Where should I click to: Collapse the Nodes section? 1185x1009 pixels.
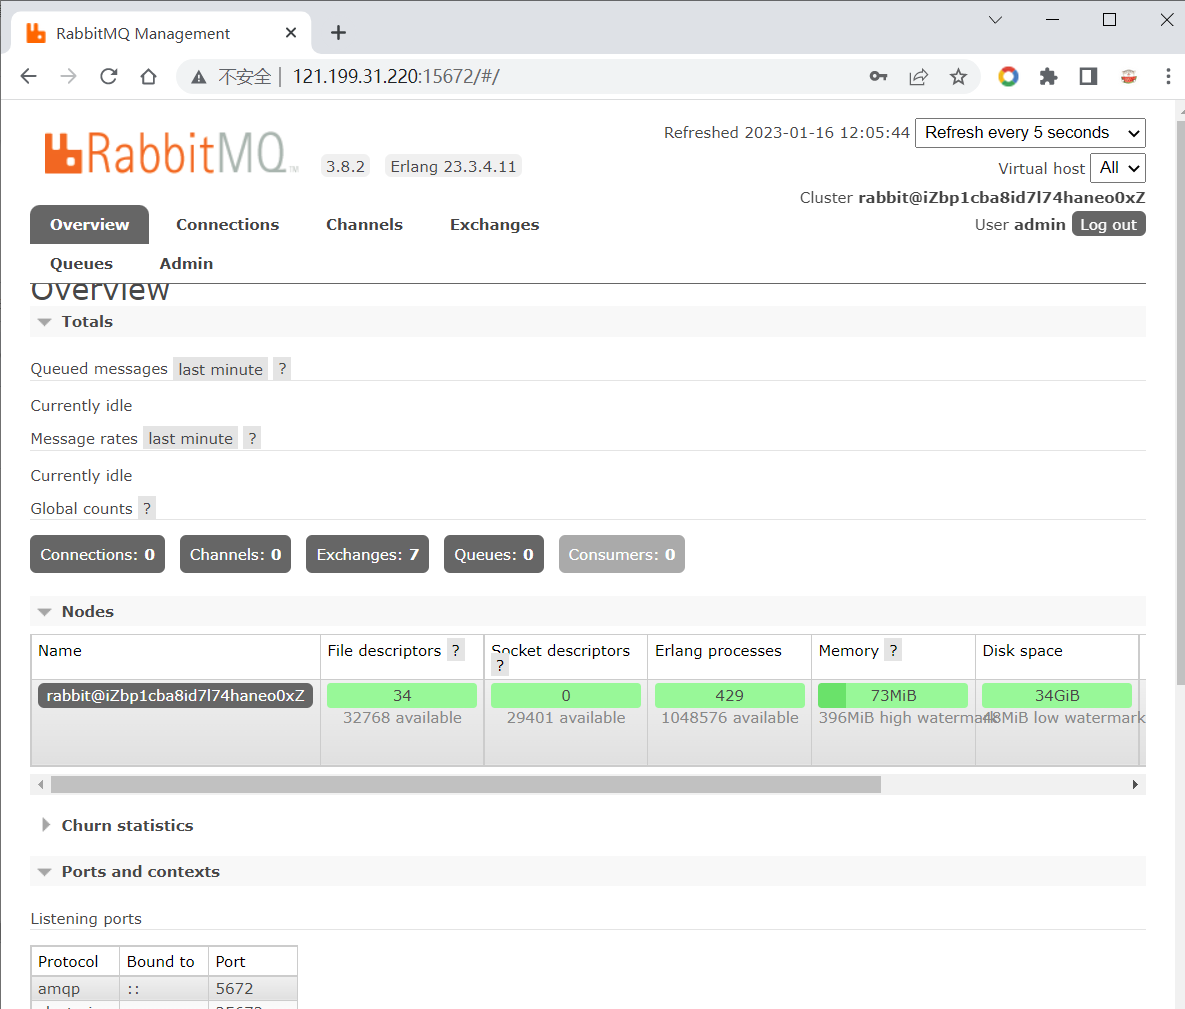76,611
